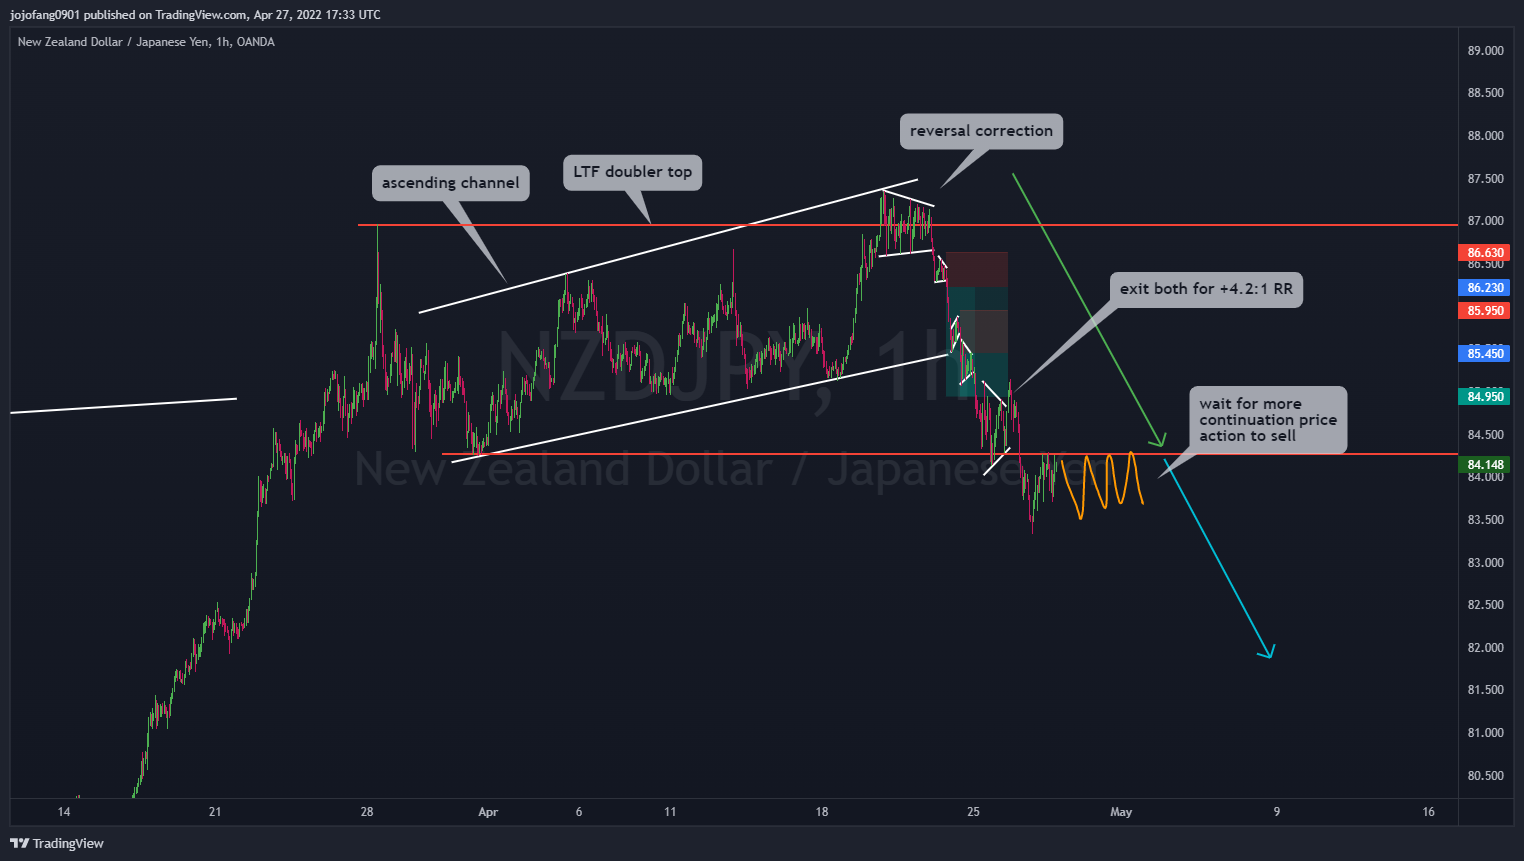Image resolution: width=1524 pixels, height=861 pixels.
Task: Click the green 84.950 price label
Action: coord(1485,396)
